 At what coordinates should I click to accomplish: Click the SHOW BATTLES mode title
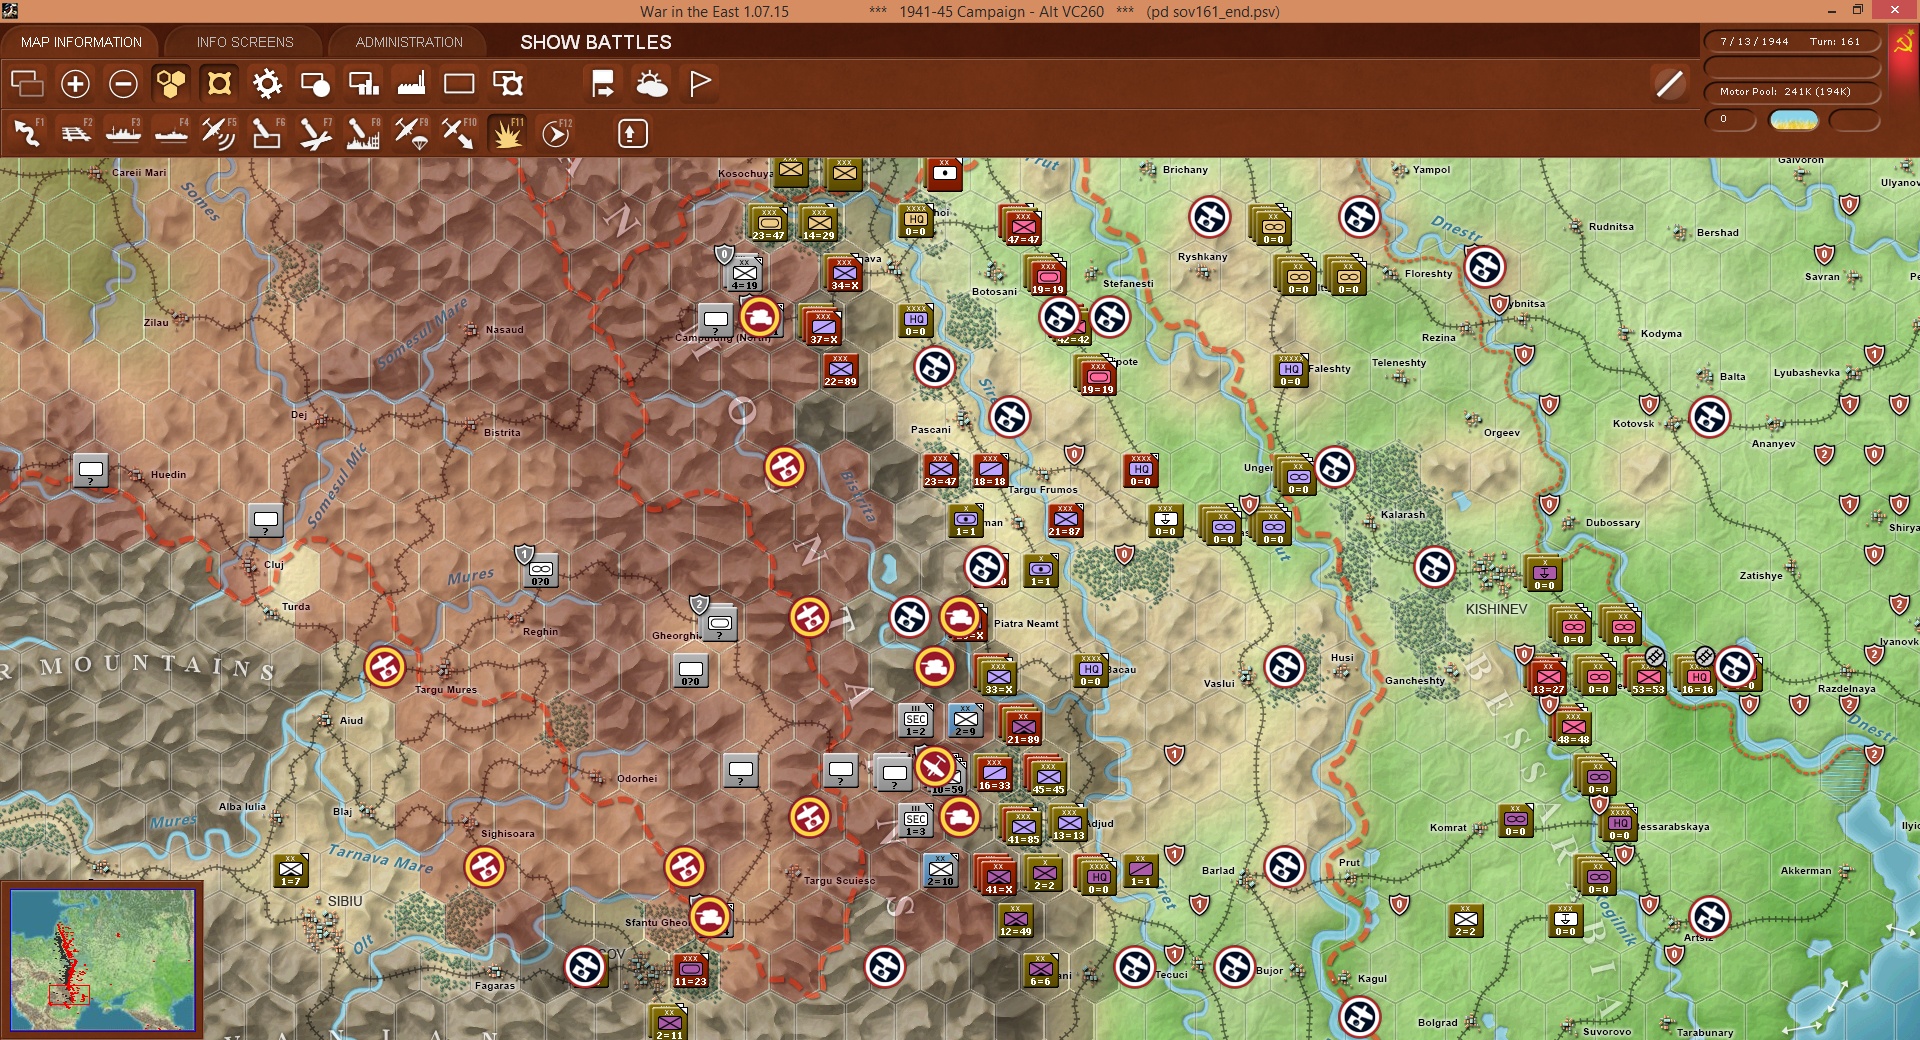pyautogui.click(x=596, y=42)
